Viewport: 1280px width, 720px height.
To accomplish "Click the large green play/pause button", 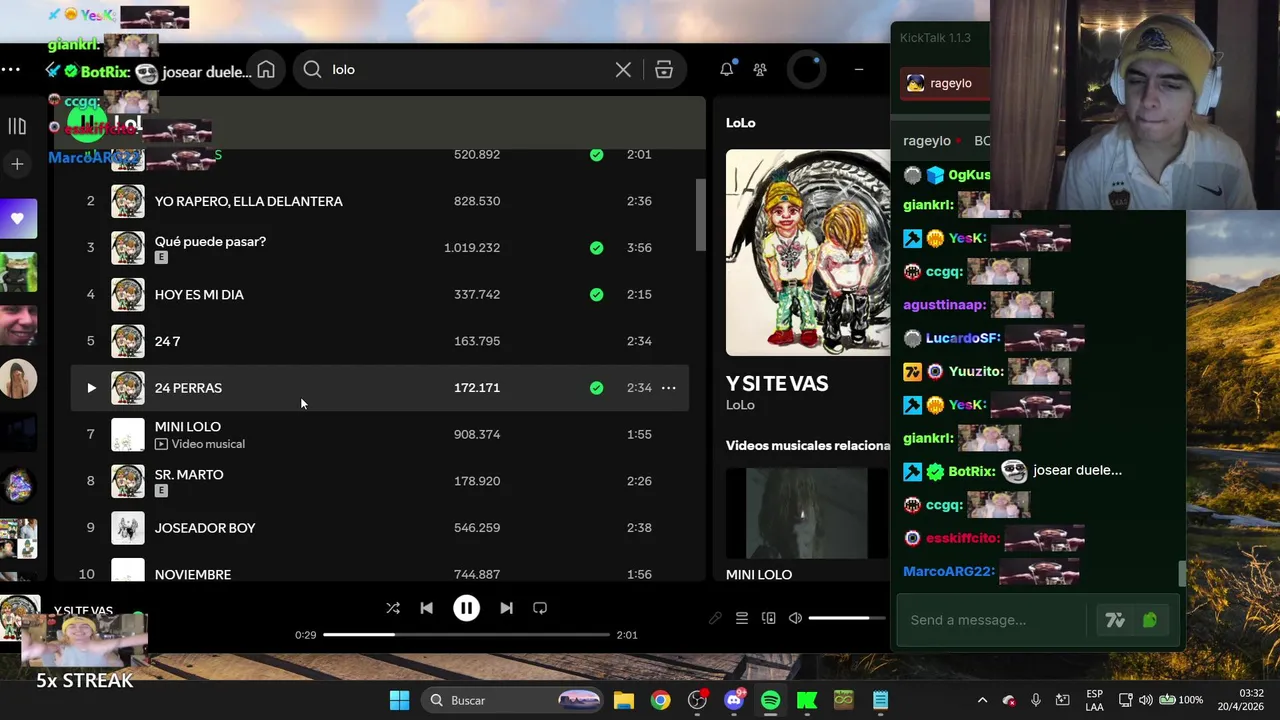I will 87,123.
